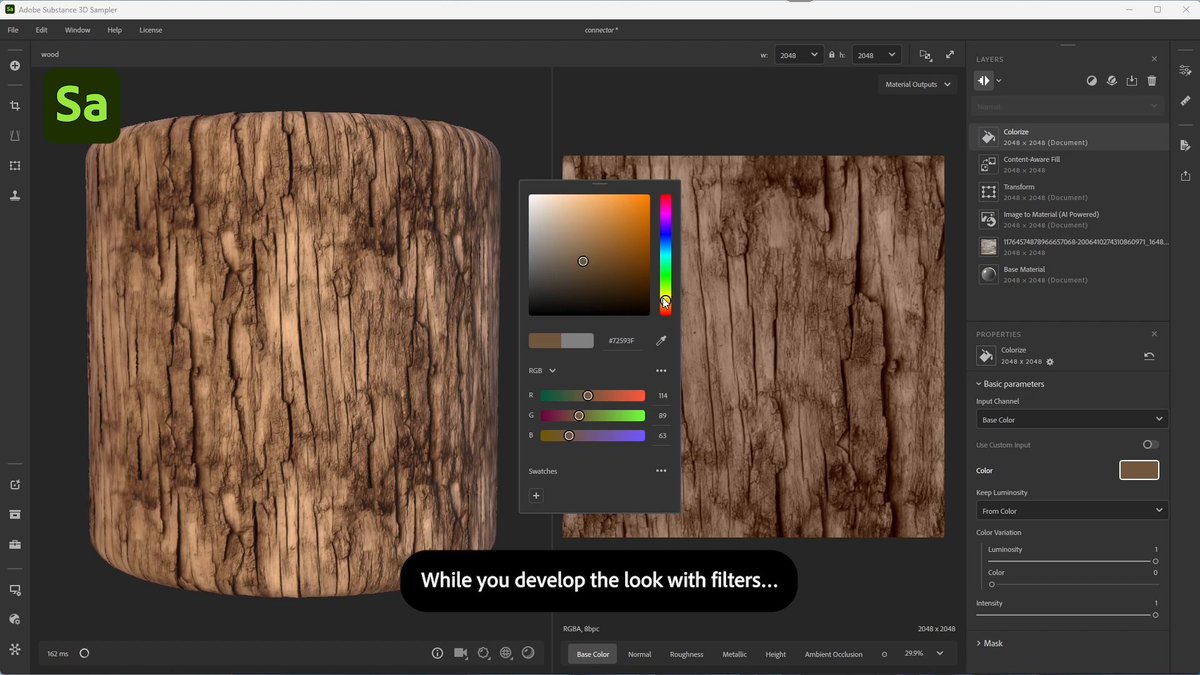Click the monitor settings icon in left sidebar
1200x675 pixels.
15,590
